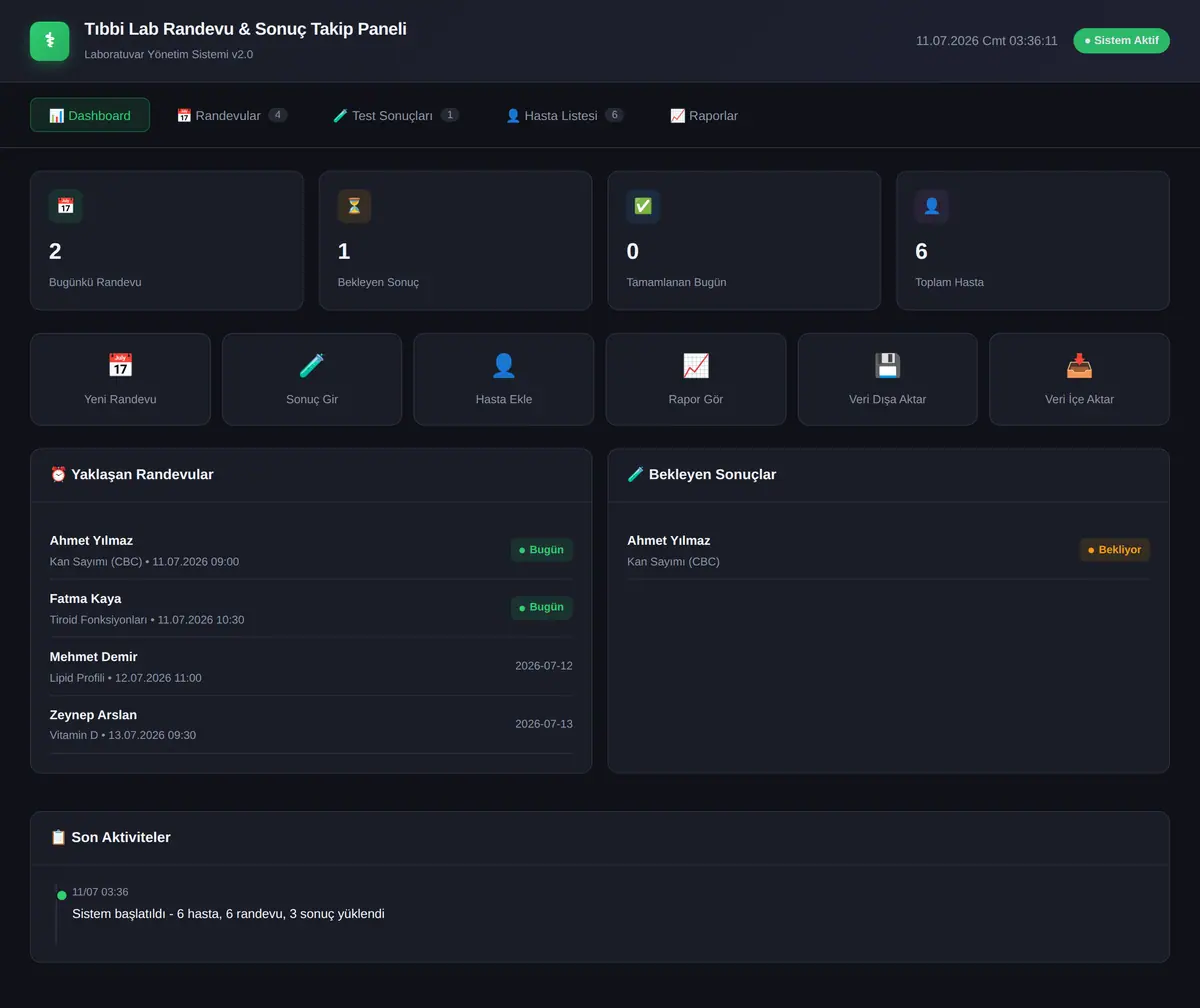Click the test tube icon above Sonuç Gir

(x=312, y=366)
